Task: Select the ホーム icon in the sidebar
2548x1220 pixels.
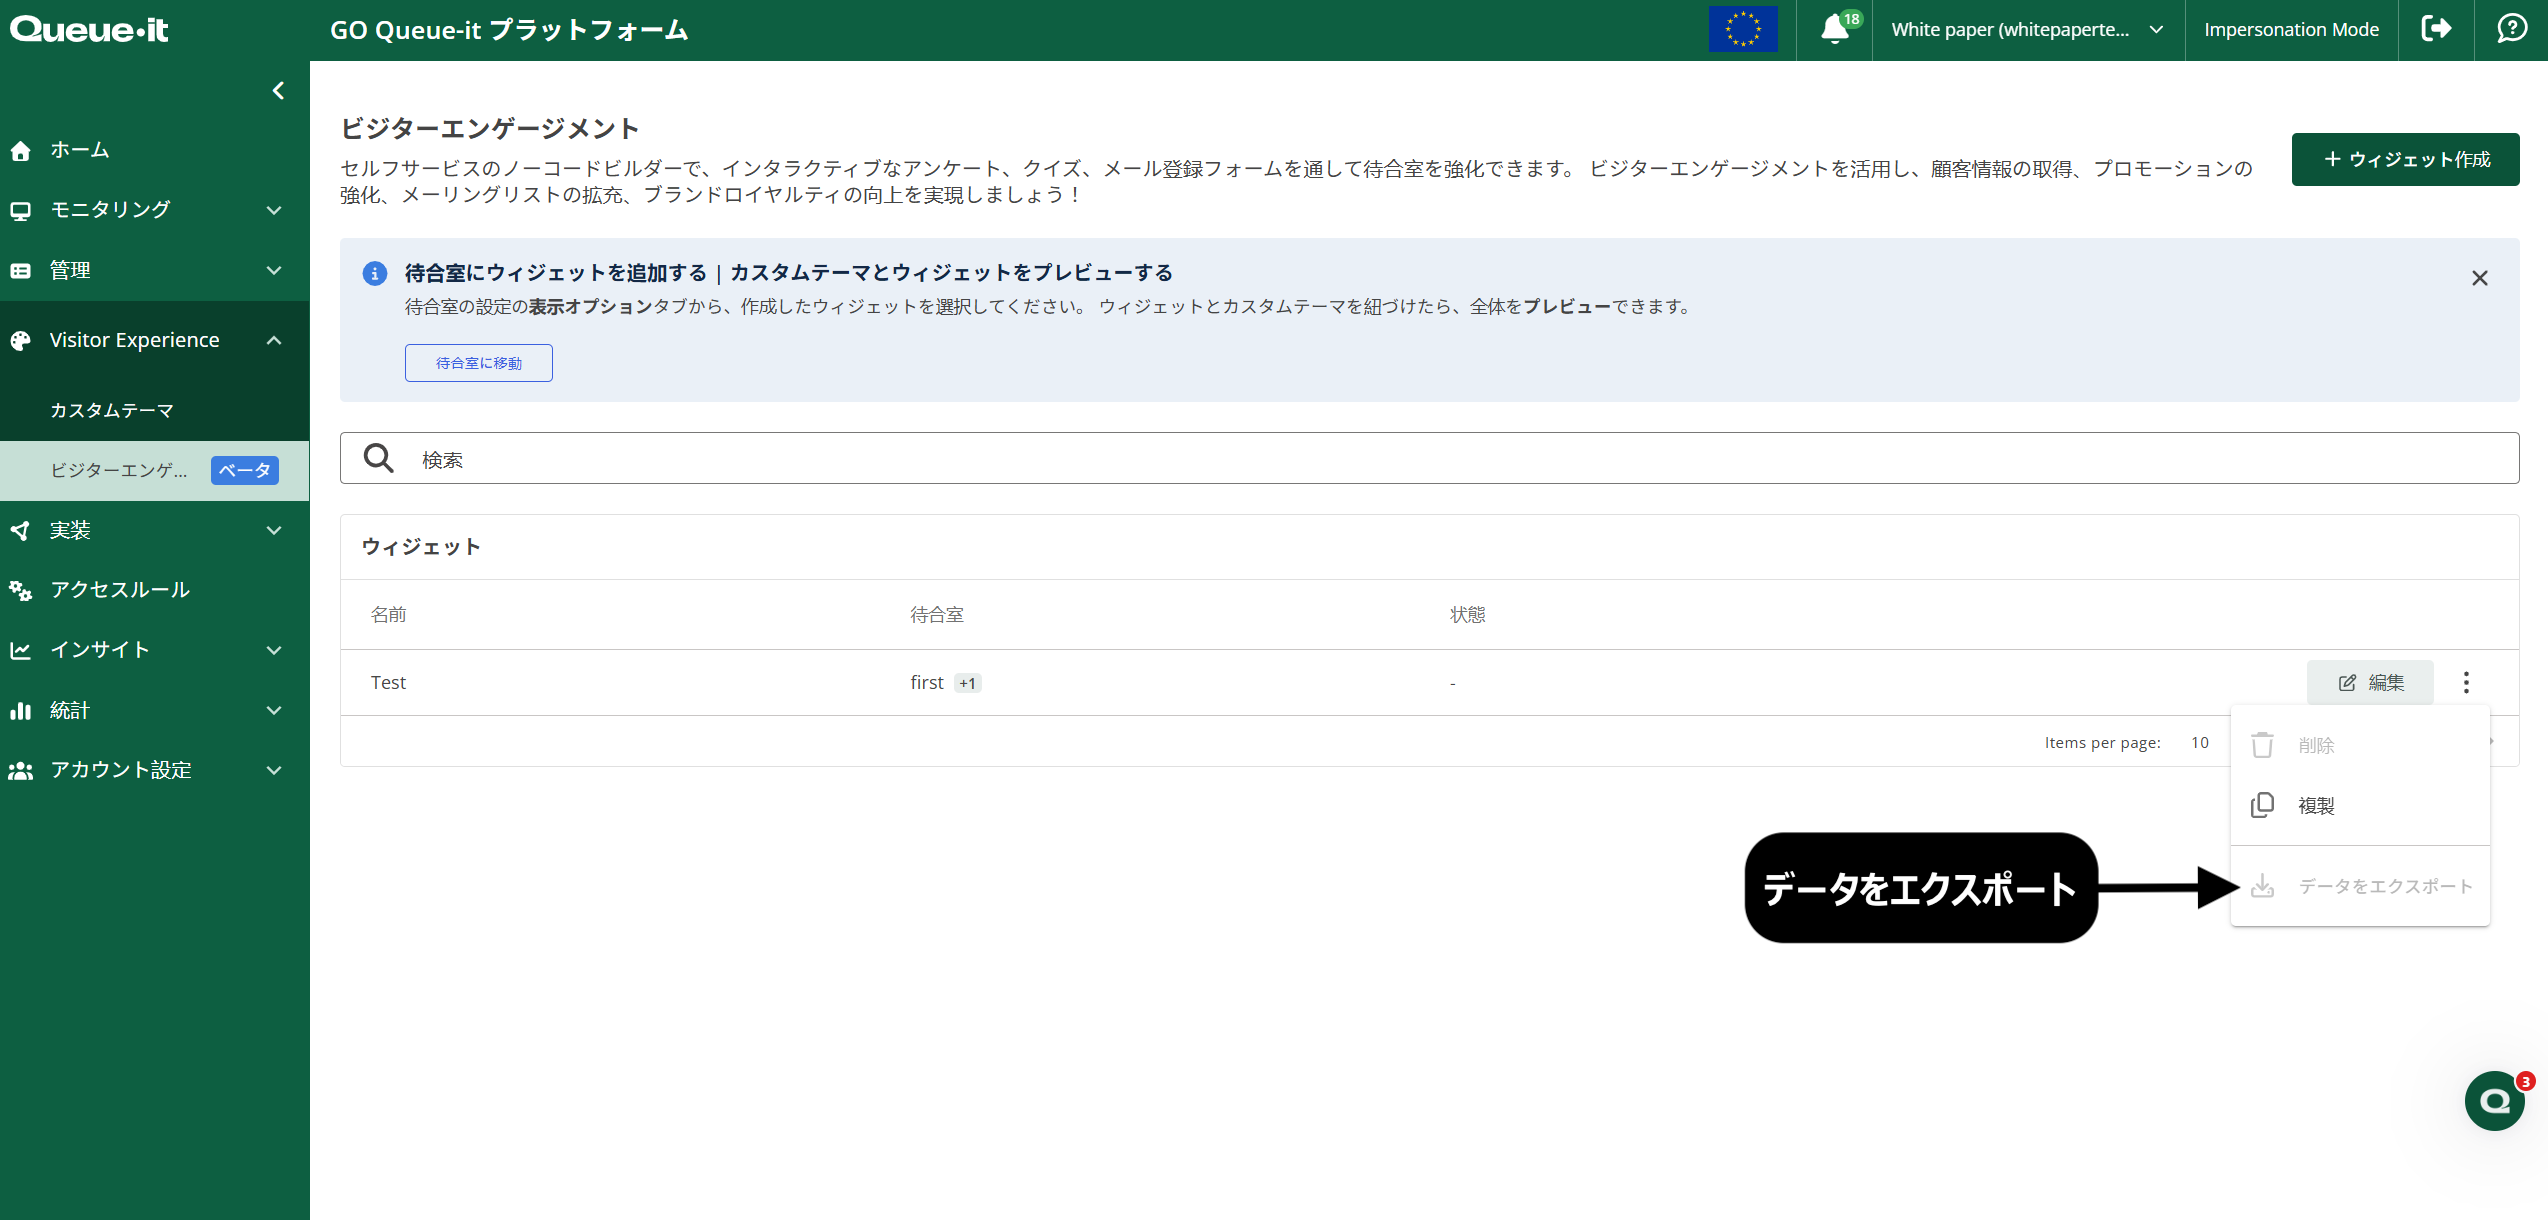Action: (x=21, y=149)
